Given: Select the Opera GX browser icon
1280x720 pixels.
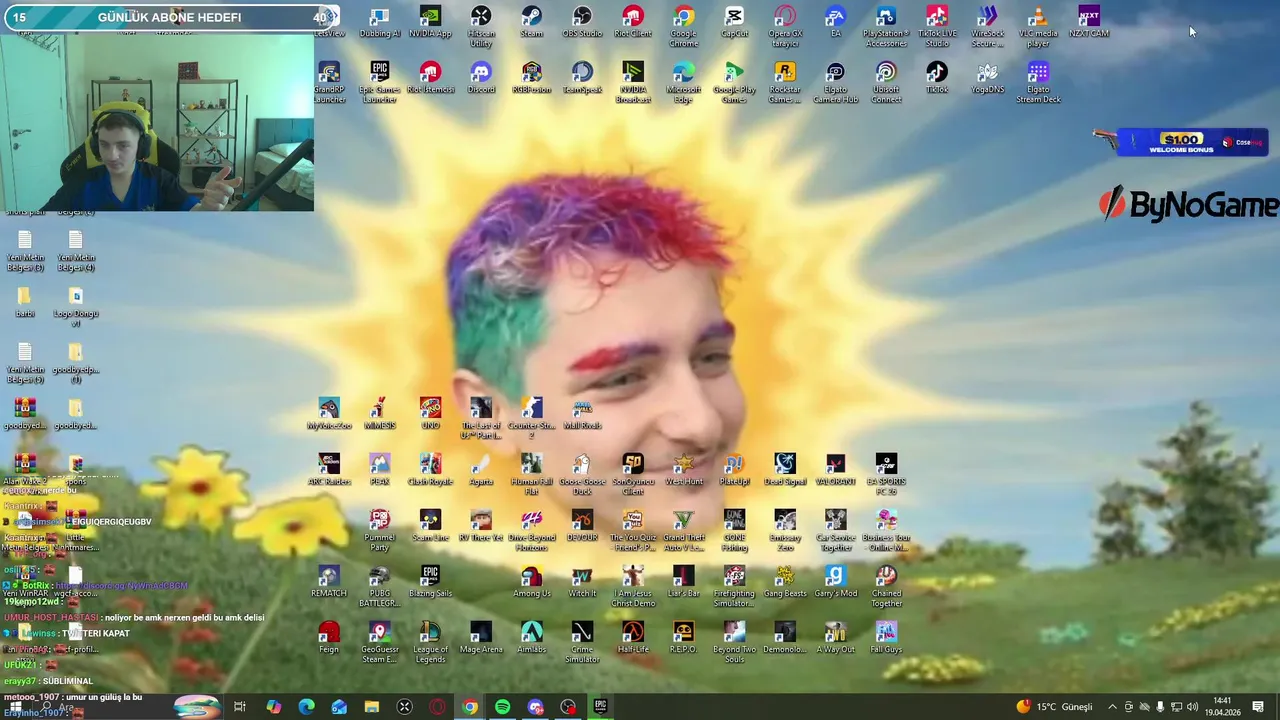Looking at the screenshot, I should pos(785,27).
